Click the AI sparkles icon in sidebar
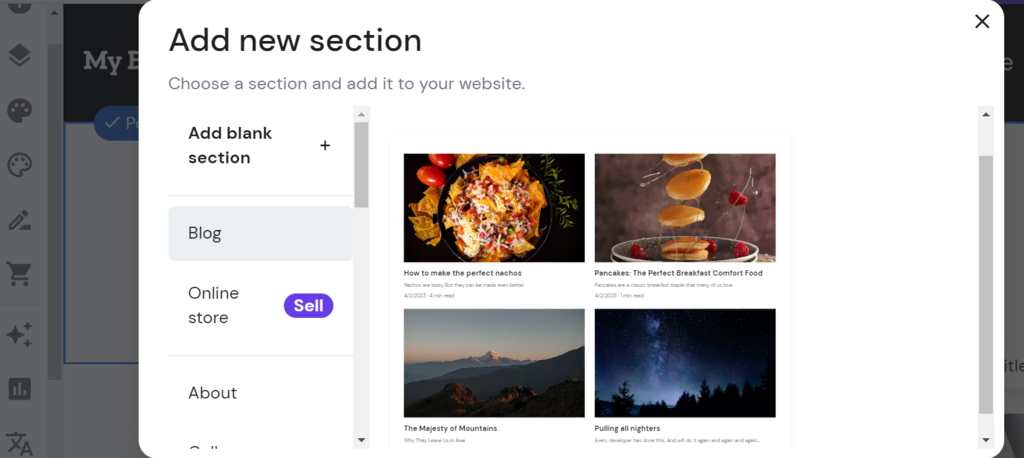 (19, 335)
